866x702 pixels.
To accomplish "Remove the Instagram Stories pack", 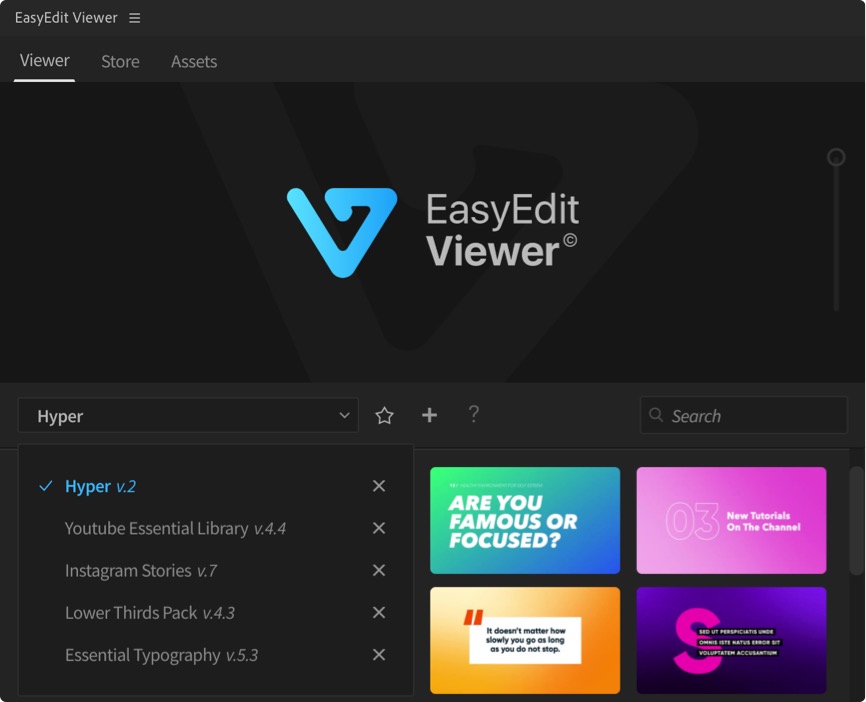I will click(379, 570).
